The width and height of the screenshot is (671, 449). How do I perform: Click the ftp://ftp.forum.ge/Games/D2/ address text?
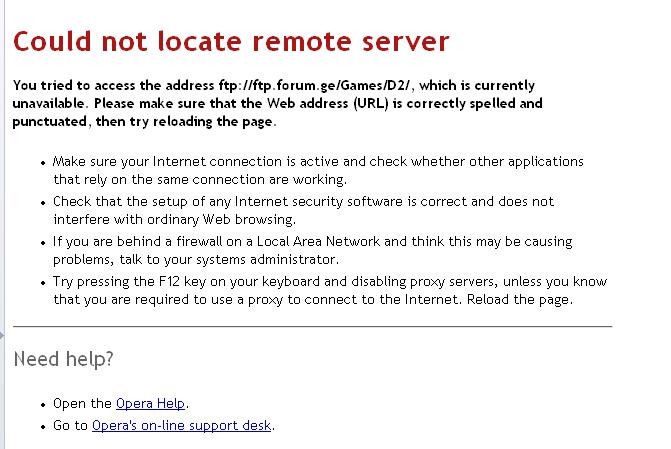pyautogui.click(x=314, y=86)
